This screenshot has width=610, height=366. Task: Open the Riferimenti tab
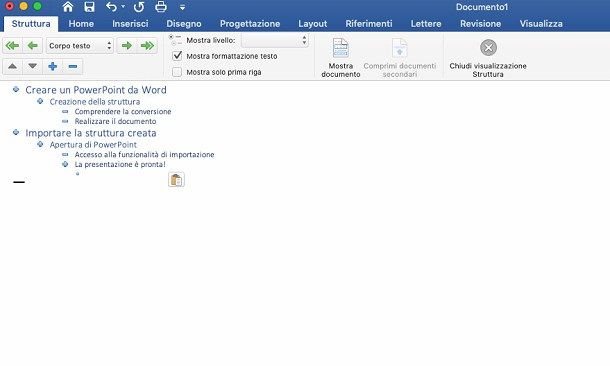tap(369, 24)
